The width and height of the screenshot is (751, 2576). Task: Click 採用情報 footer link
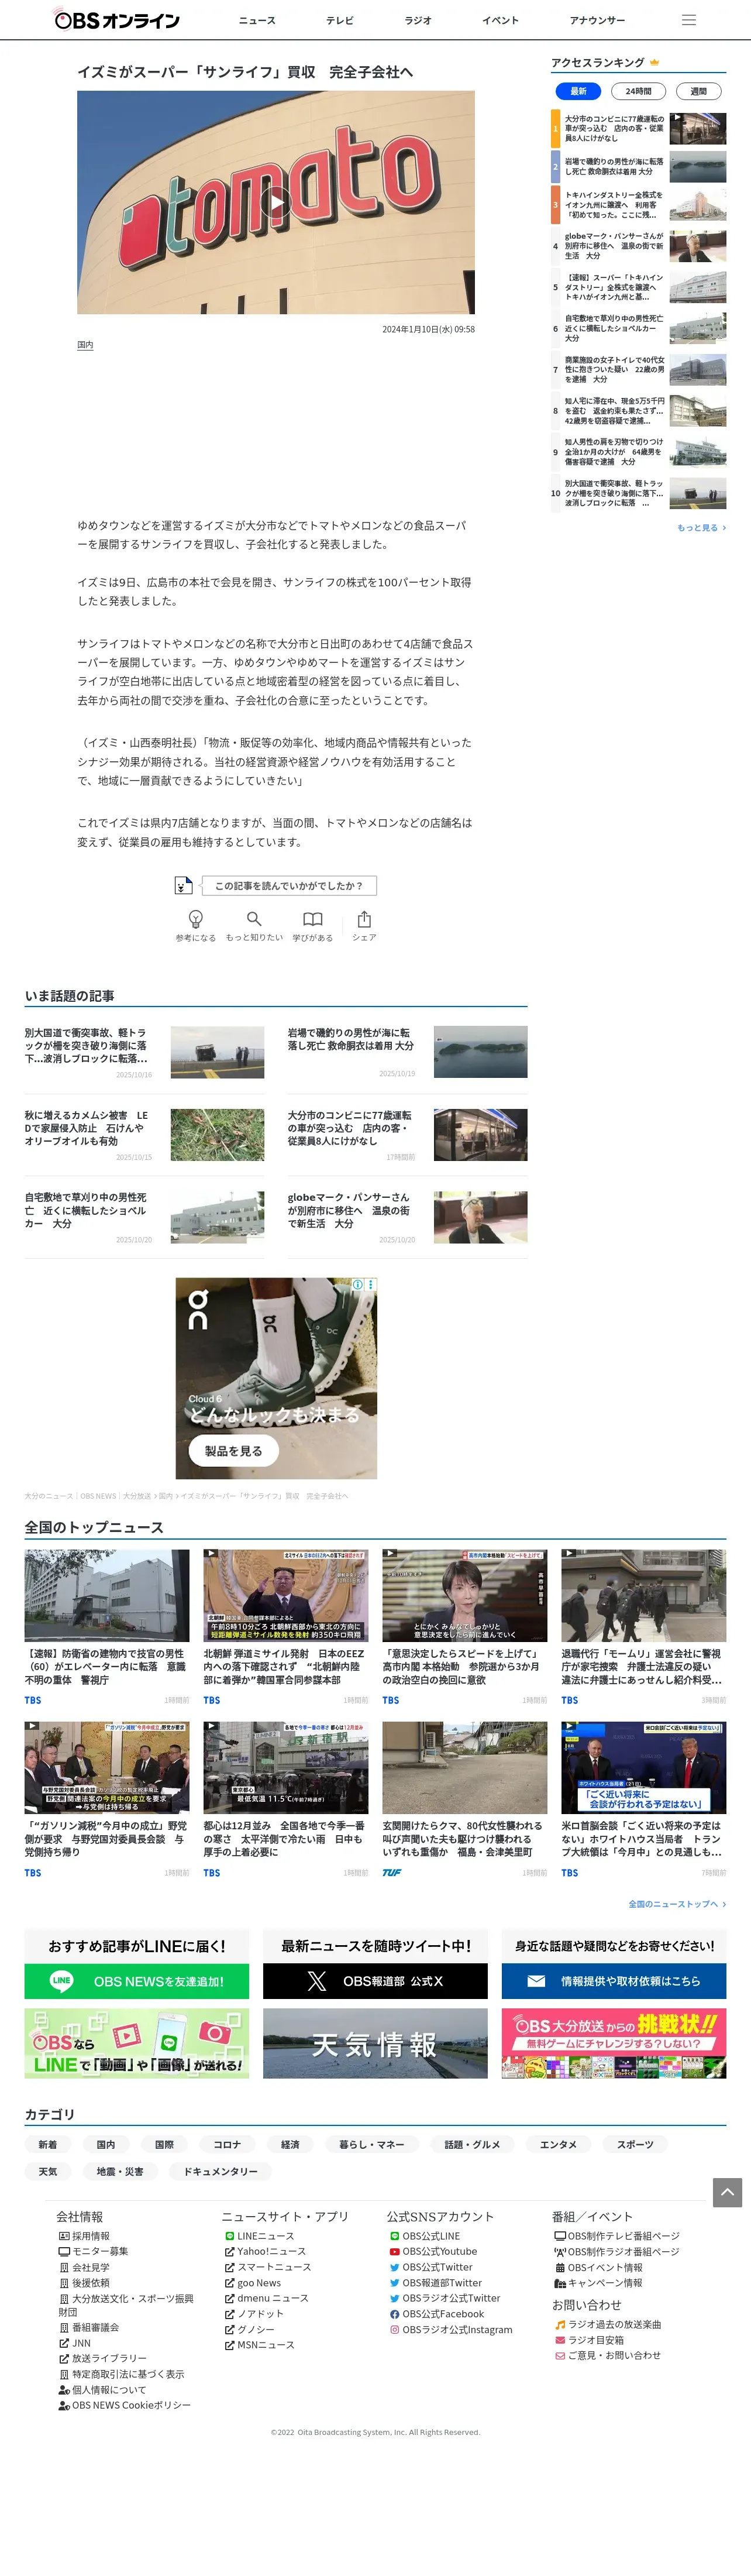(84, 2236)
